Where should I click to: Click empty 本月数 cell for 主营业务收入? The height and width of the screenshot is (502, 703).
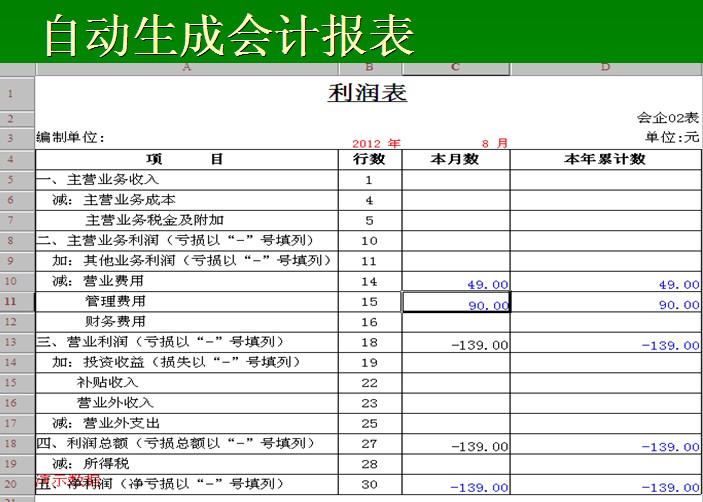pos(456,180)
